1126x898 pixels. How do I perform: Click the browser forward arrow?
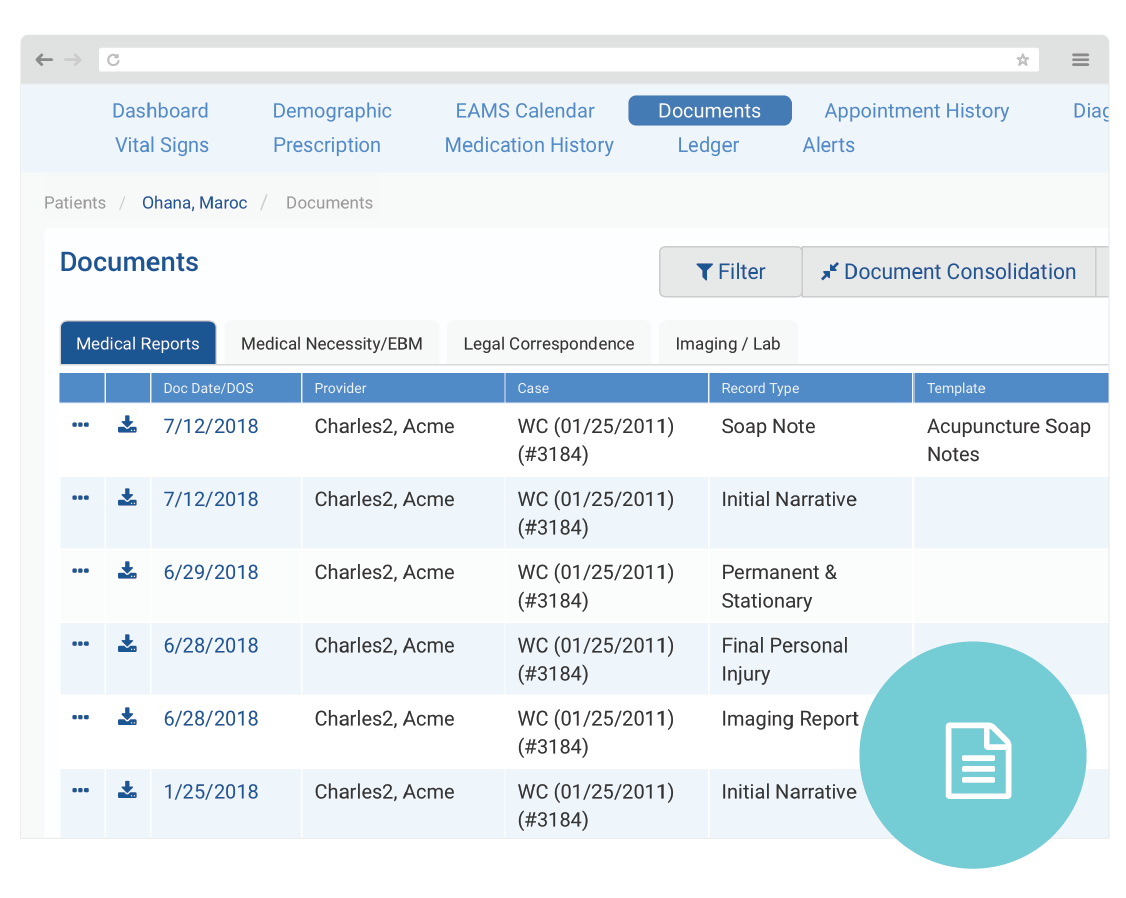coord(73,60)
